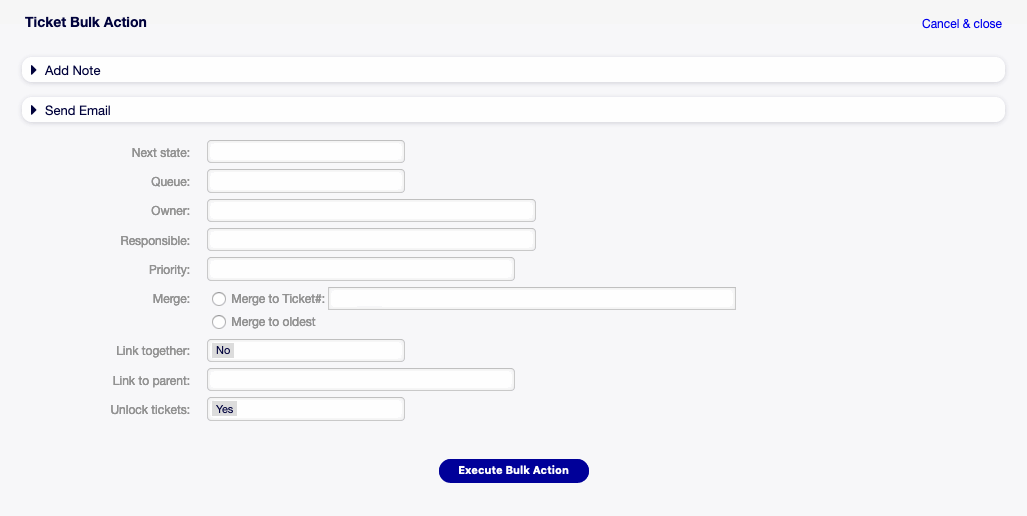Open the Owner selection field
Image resolution: width=1027 pixels, height=516 pixels.
point(371,211)
